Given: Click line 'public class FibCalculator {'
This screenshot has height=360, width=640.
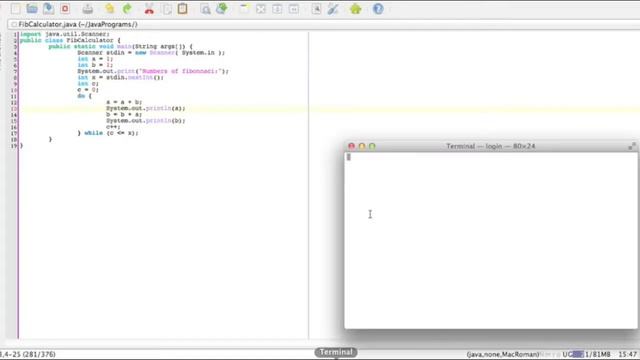Looking at the screenshot, I should point(70,40).
